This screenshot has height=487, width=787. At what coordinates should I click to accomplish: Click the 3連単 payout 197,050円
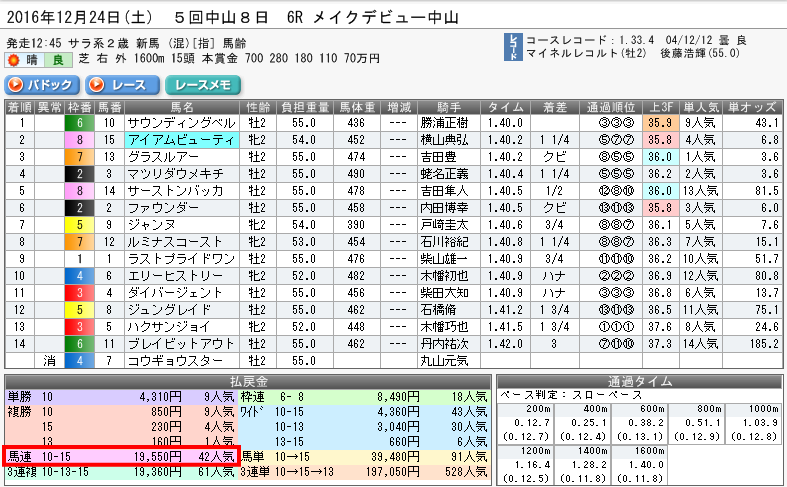tap(391, 471)
